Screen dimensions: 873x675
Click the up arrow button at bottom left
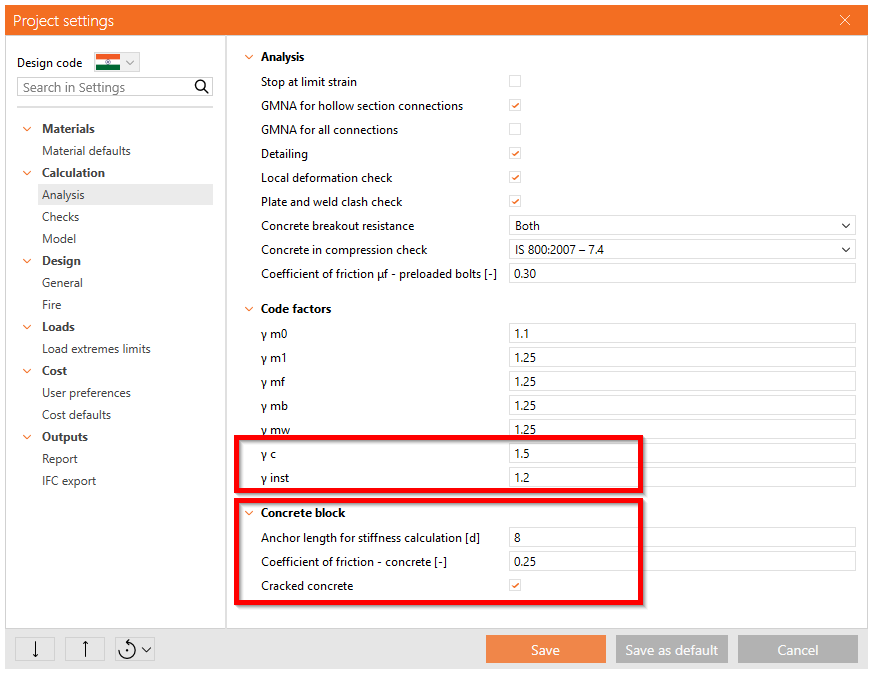point(85,649)
